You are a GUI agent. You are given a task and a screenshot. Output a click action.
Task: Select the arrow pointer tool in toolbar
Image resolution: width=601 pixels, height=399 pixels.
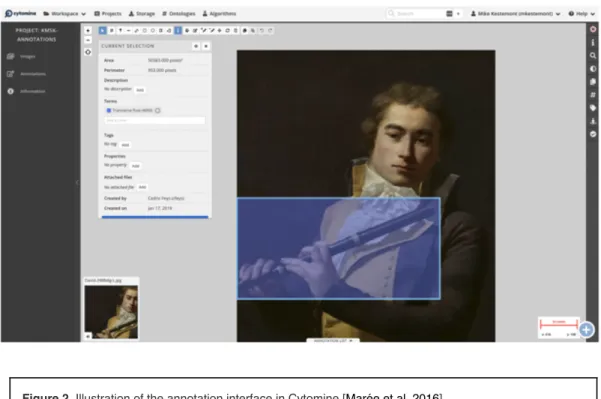102,30
